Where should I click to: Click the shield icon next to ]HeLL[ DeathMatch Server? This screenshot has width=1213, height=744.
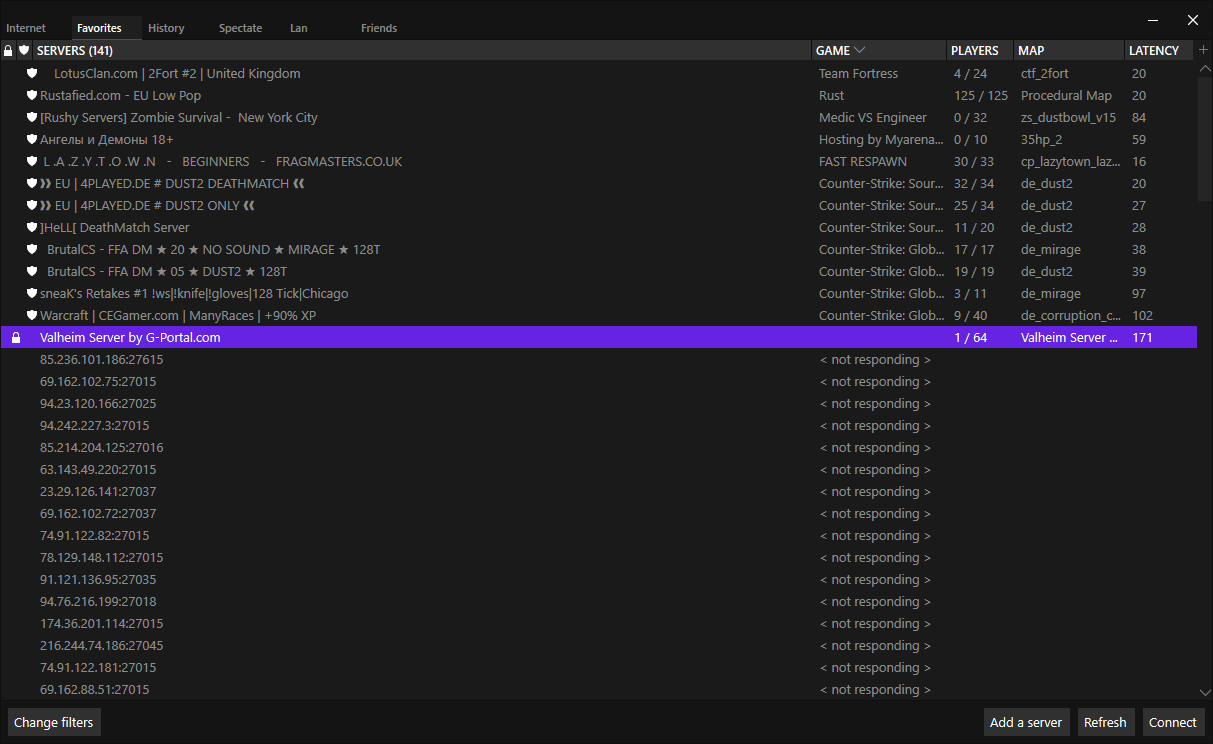coord(32,228)
